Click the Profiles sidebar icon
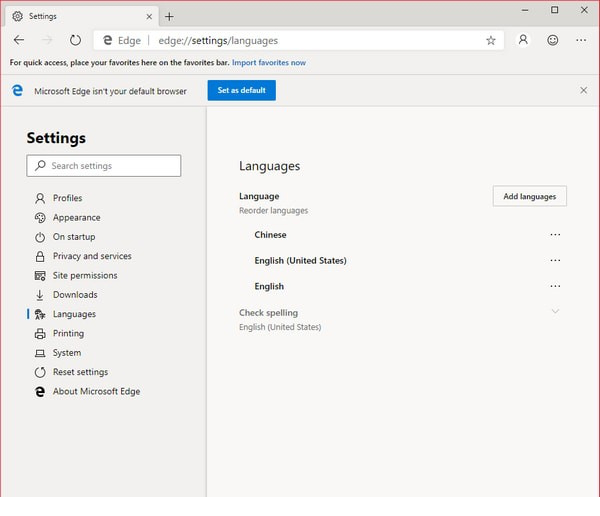 40,198
